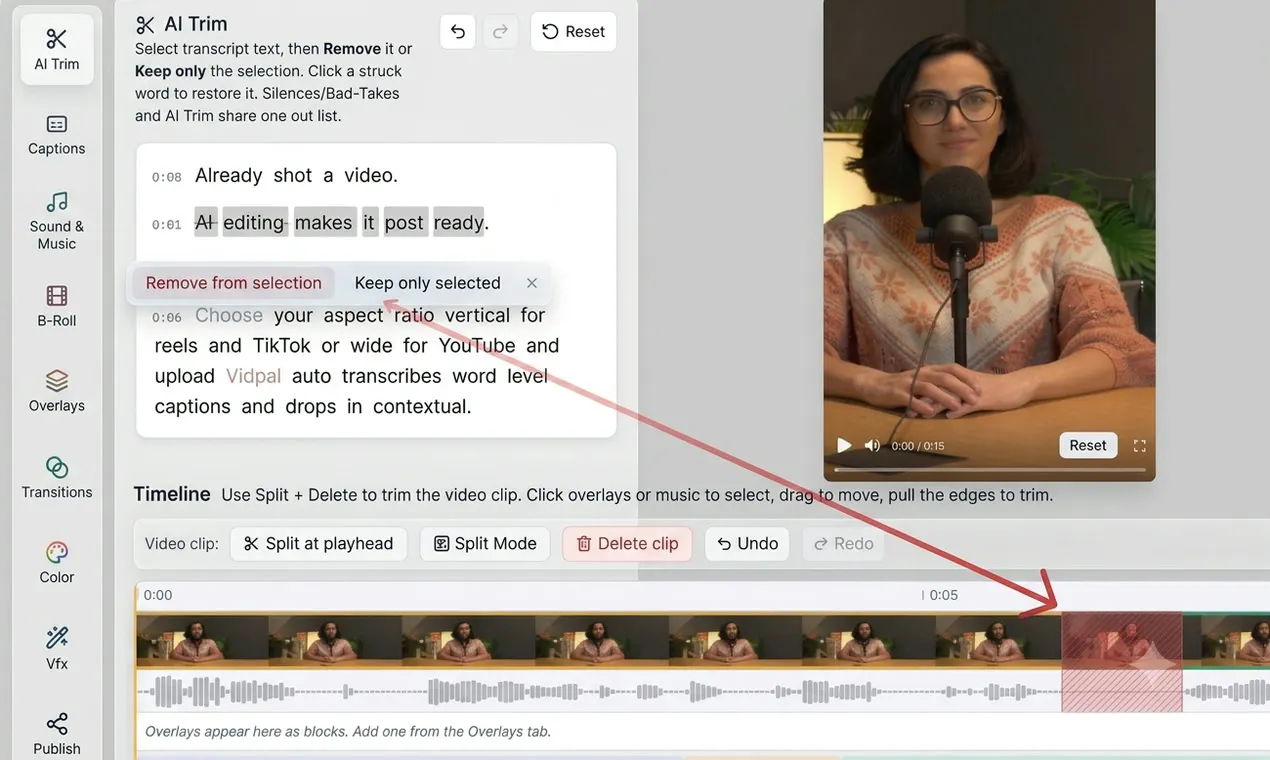The height and width of the screenshot is (760, 1270).
Task: Expand the preview to fullscreen
Action: 1139,445
